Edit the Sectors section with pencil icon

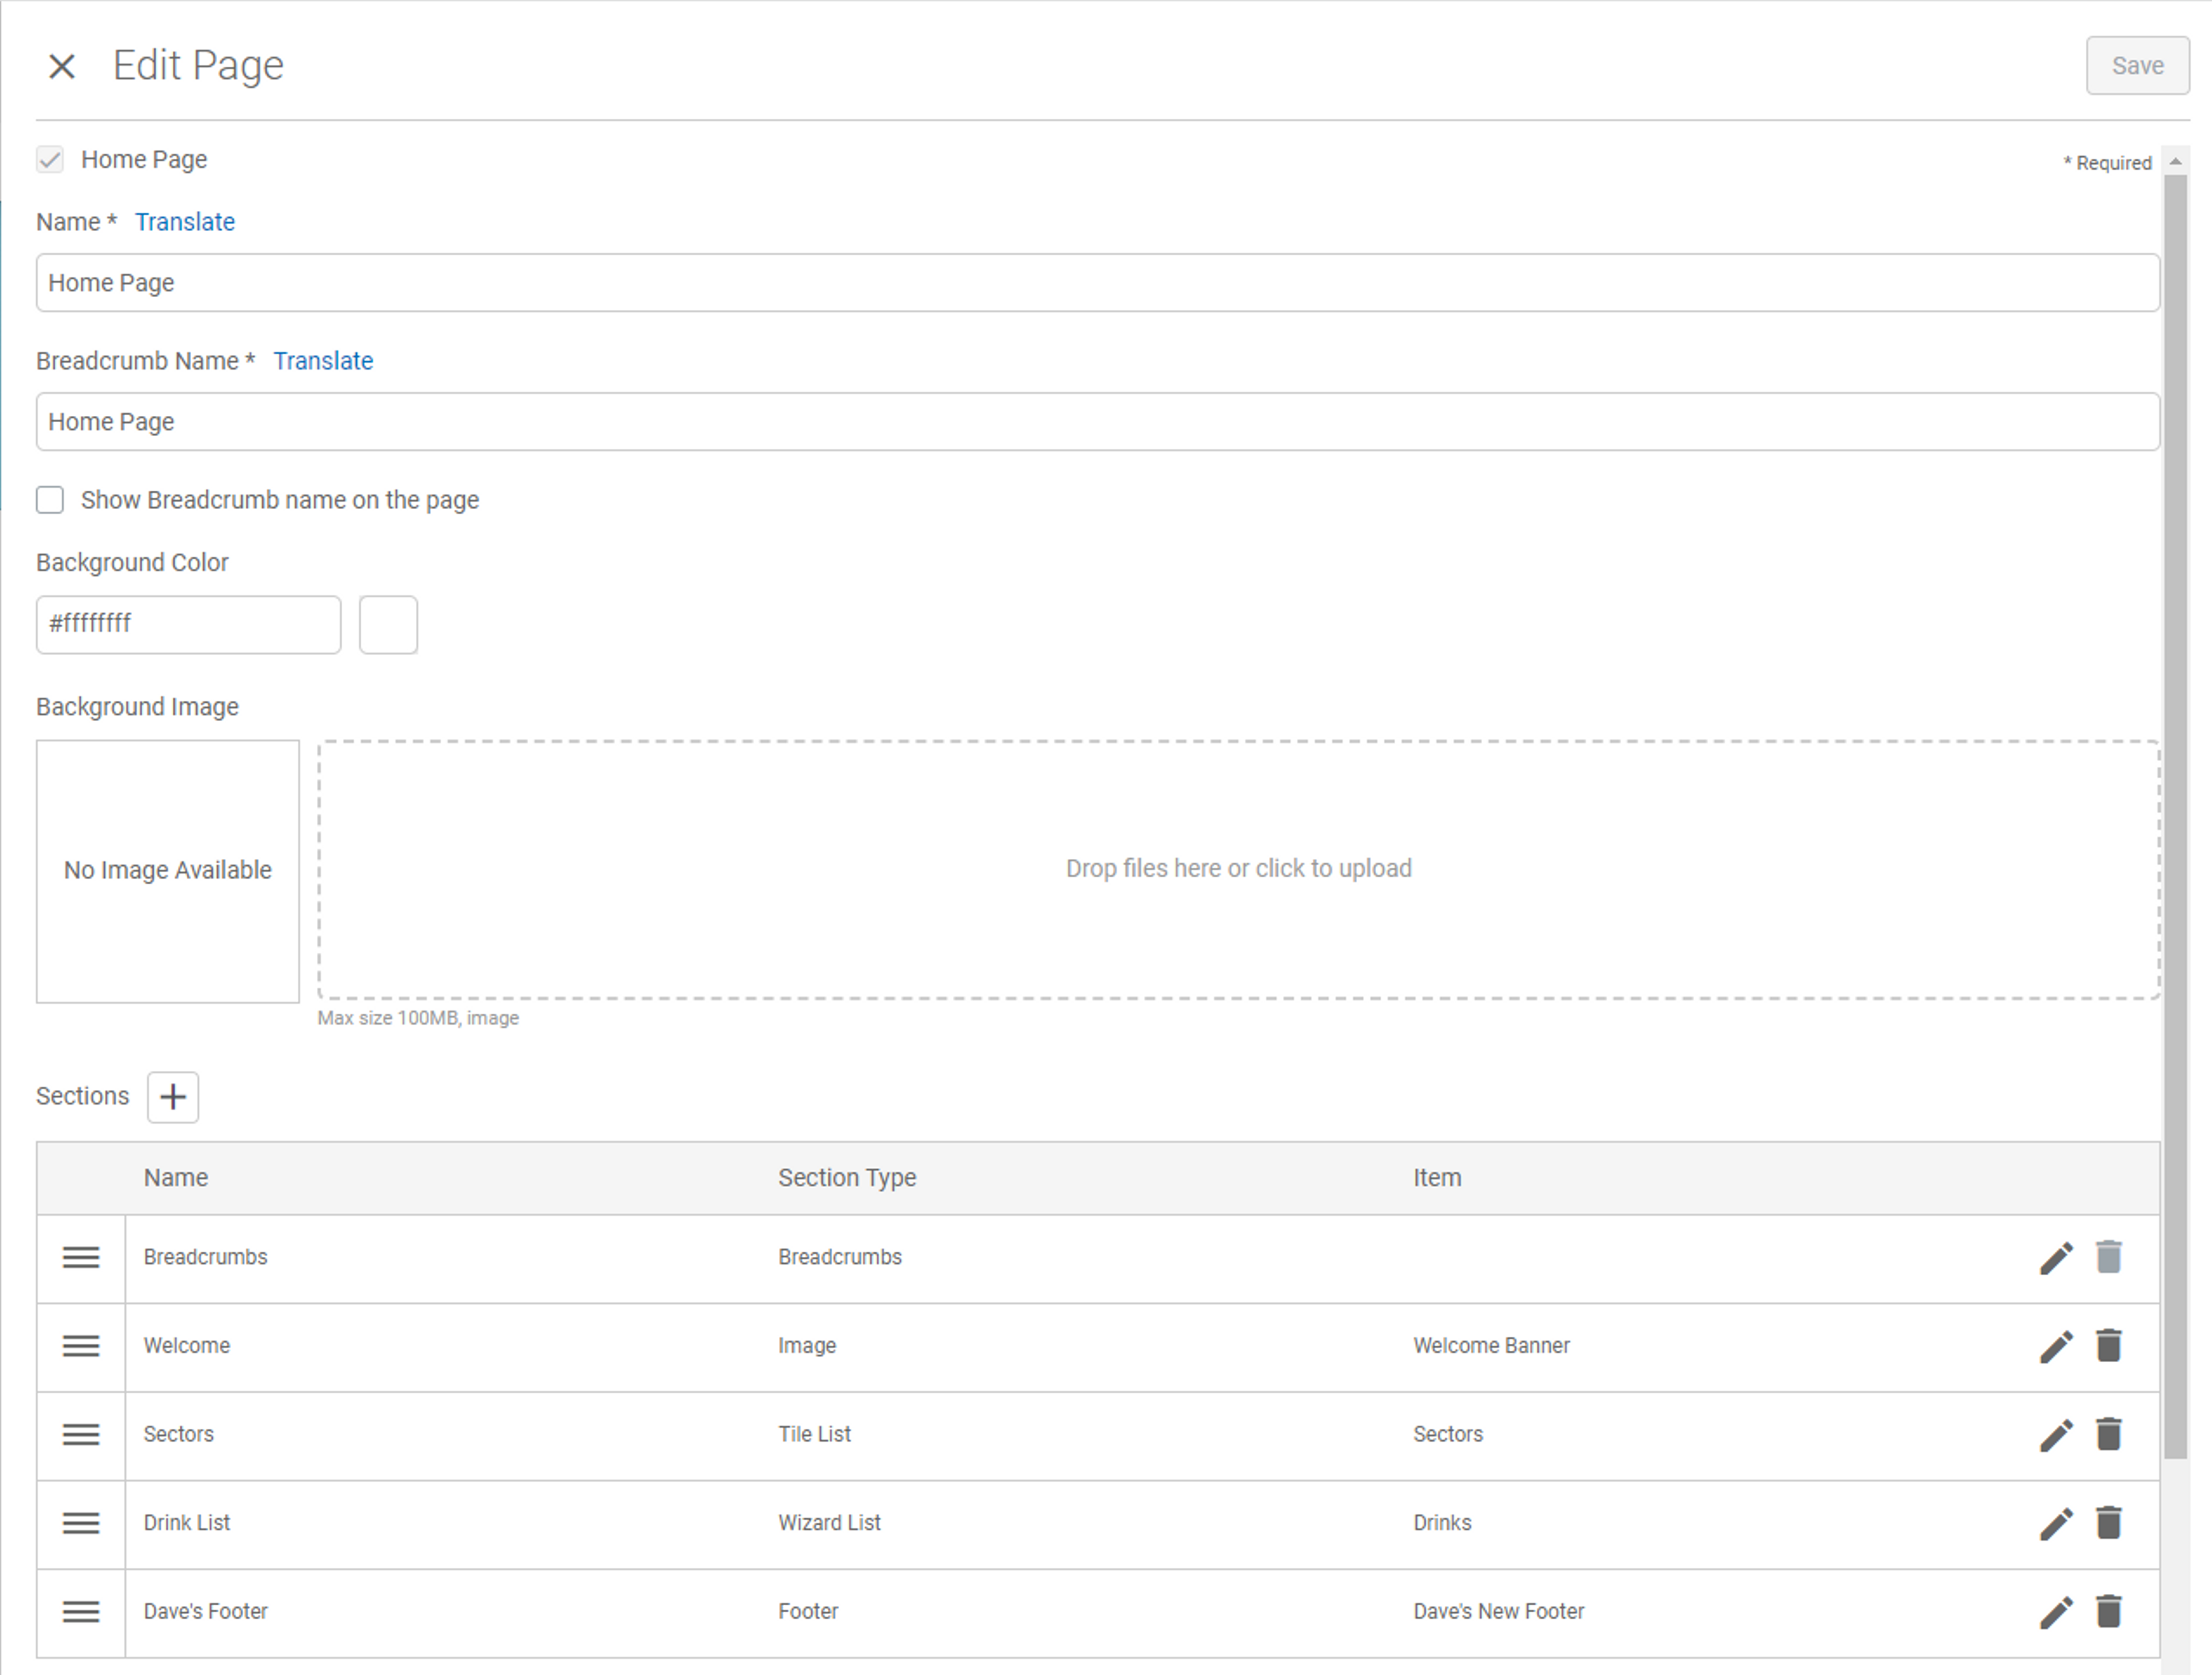pos(2056,1435)
